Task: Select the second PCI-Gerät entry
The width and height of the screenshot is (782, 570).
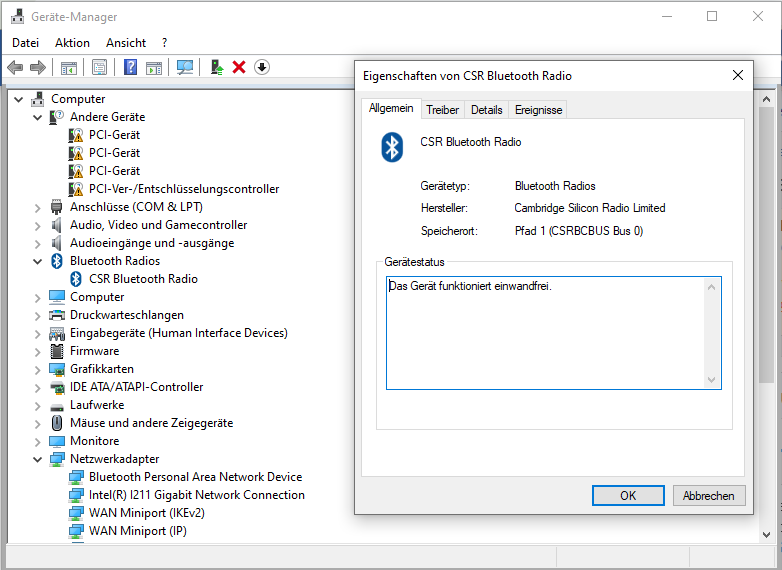Action: (x=114, y=153)
